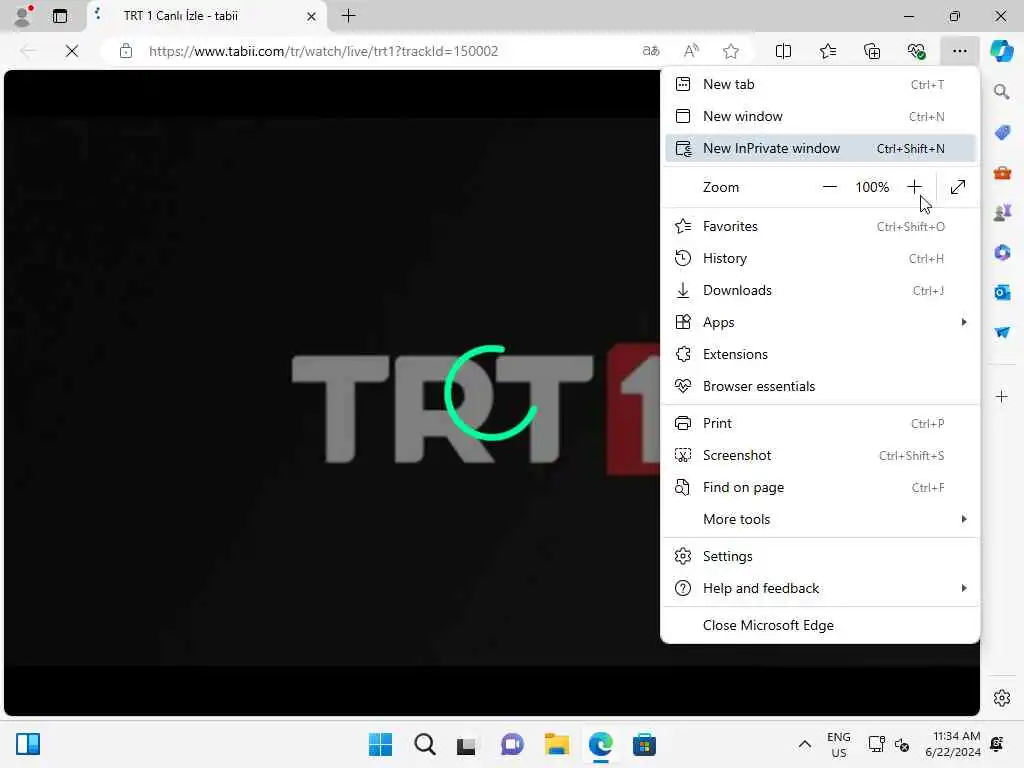Screen dimensions: 1024x768
Task: Open Task View on taskbar
Action: click(466, 744)
